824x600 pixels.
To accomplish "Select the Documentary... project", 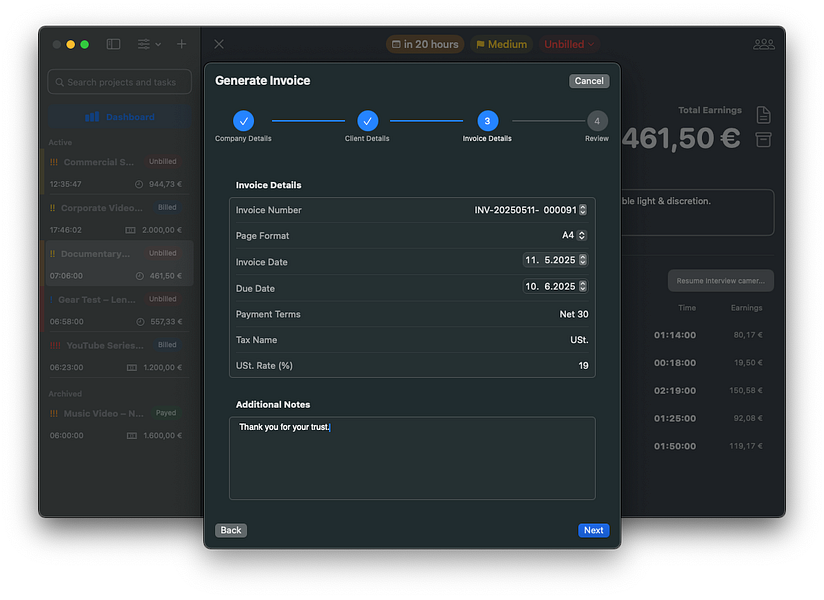I will (x=119, y=264).
